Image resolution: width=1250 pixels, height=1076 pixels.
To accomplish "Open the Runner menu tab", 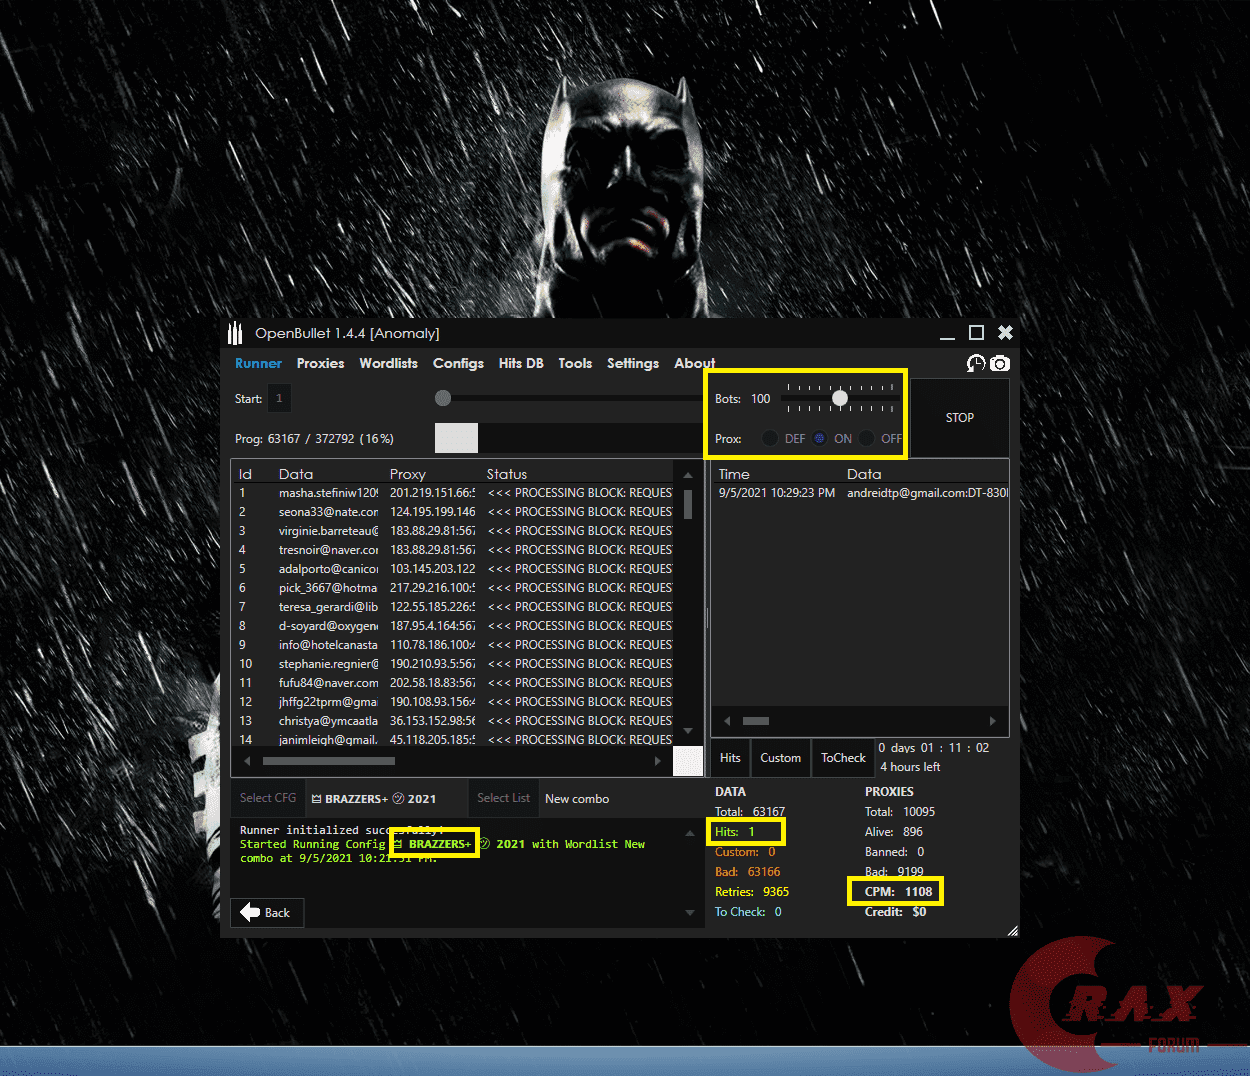I will tap(258, 363).
